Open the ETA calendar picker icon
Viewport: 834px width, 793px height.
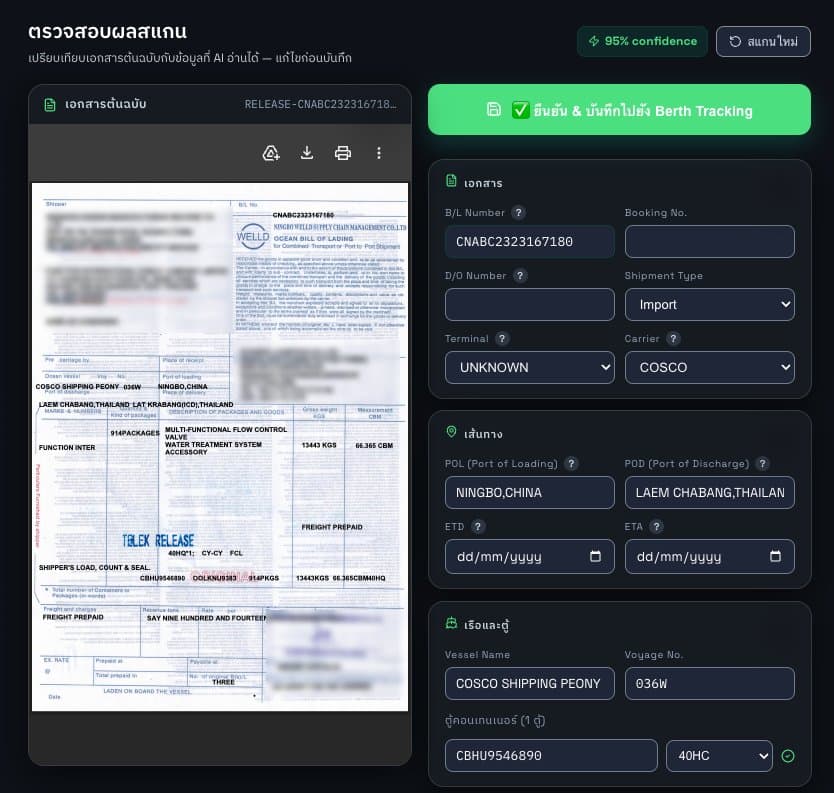[x=775, y=556]
